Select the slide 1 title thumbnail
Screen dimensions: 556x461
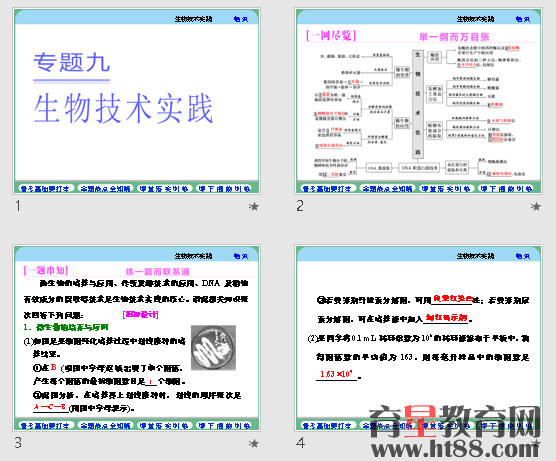point(137,101)
